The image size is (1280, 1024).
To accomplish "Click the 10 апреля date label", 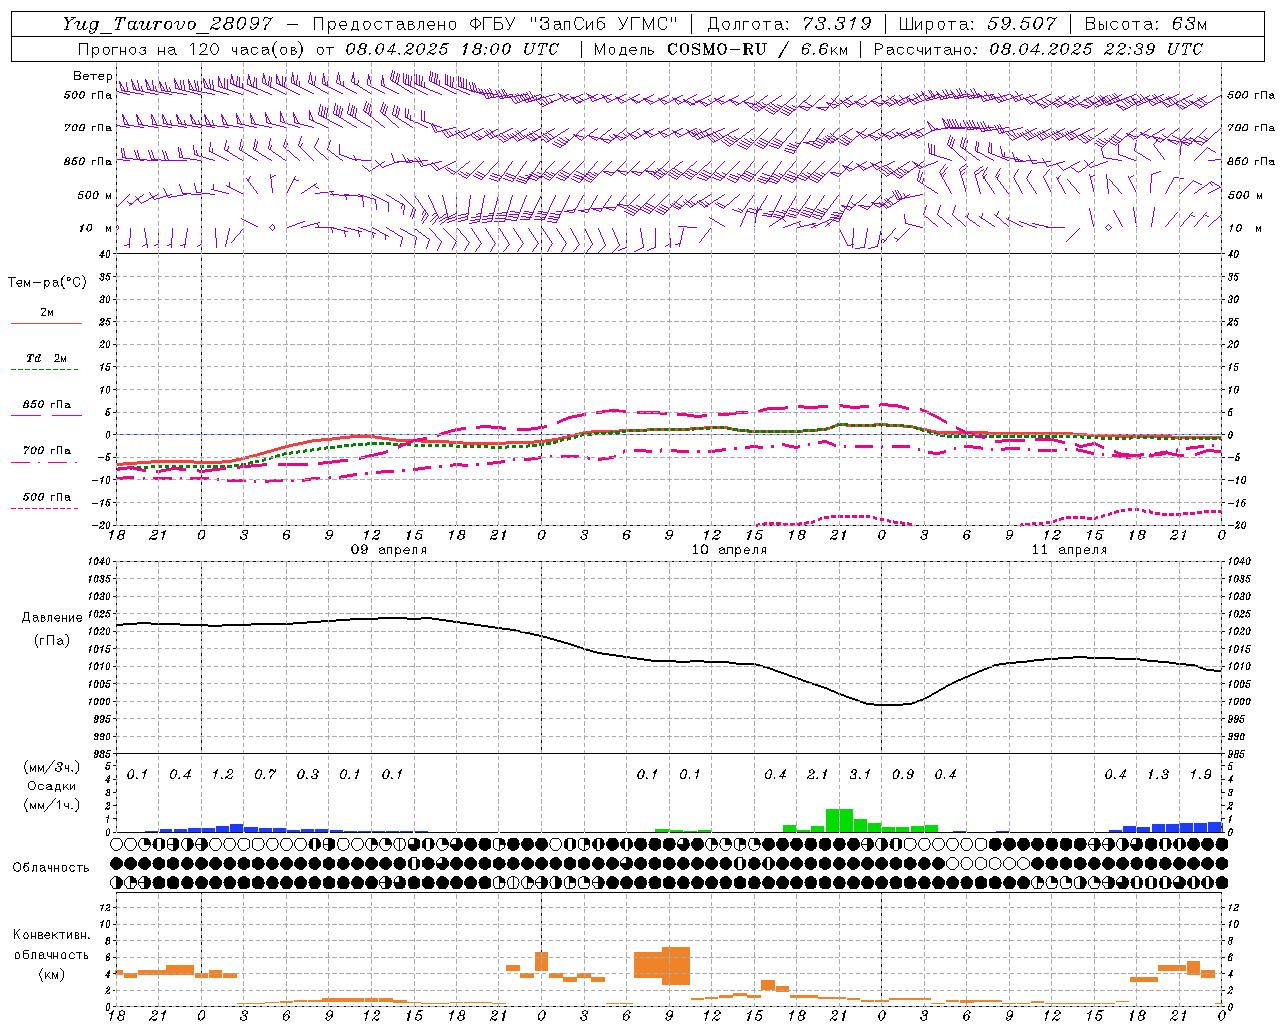I will 729,550.
